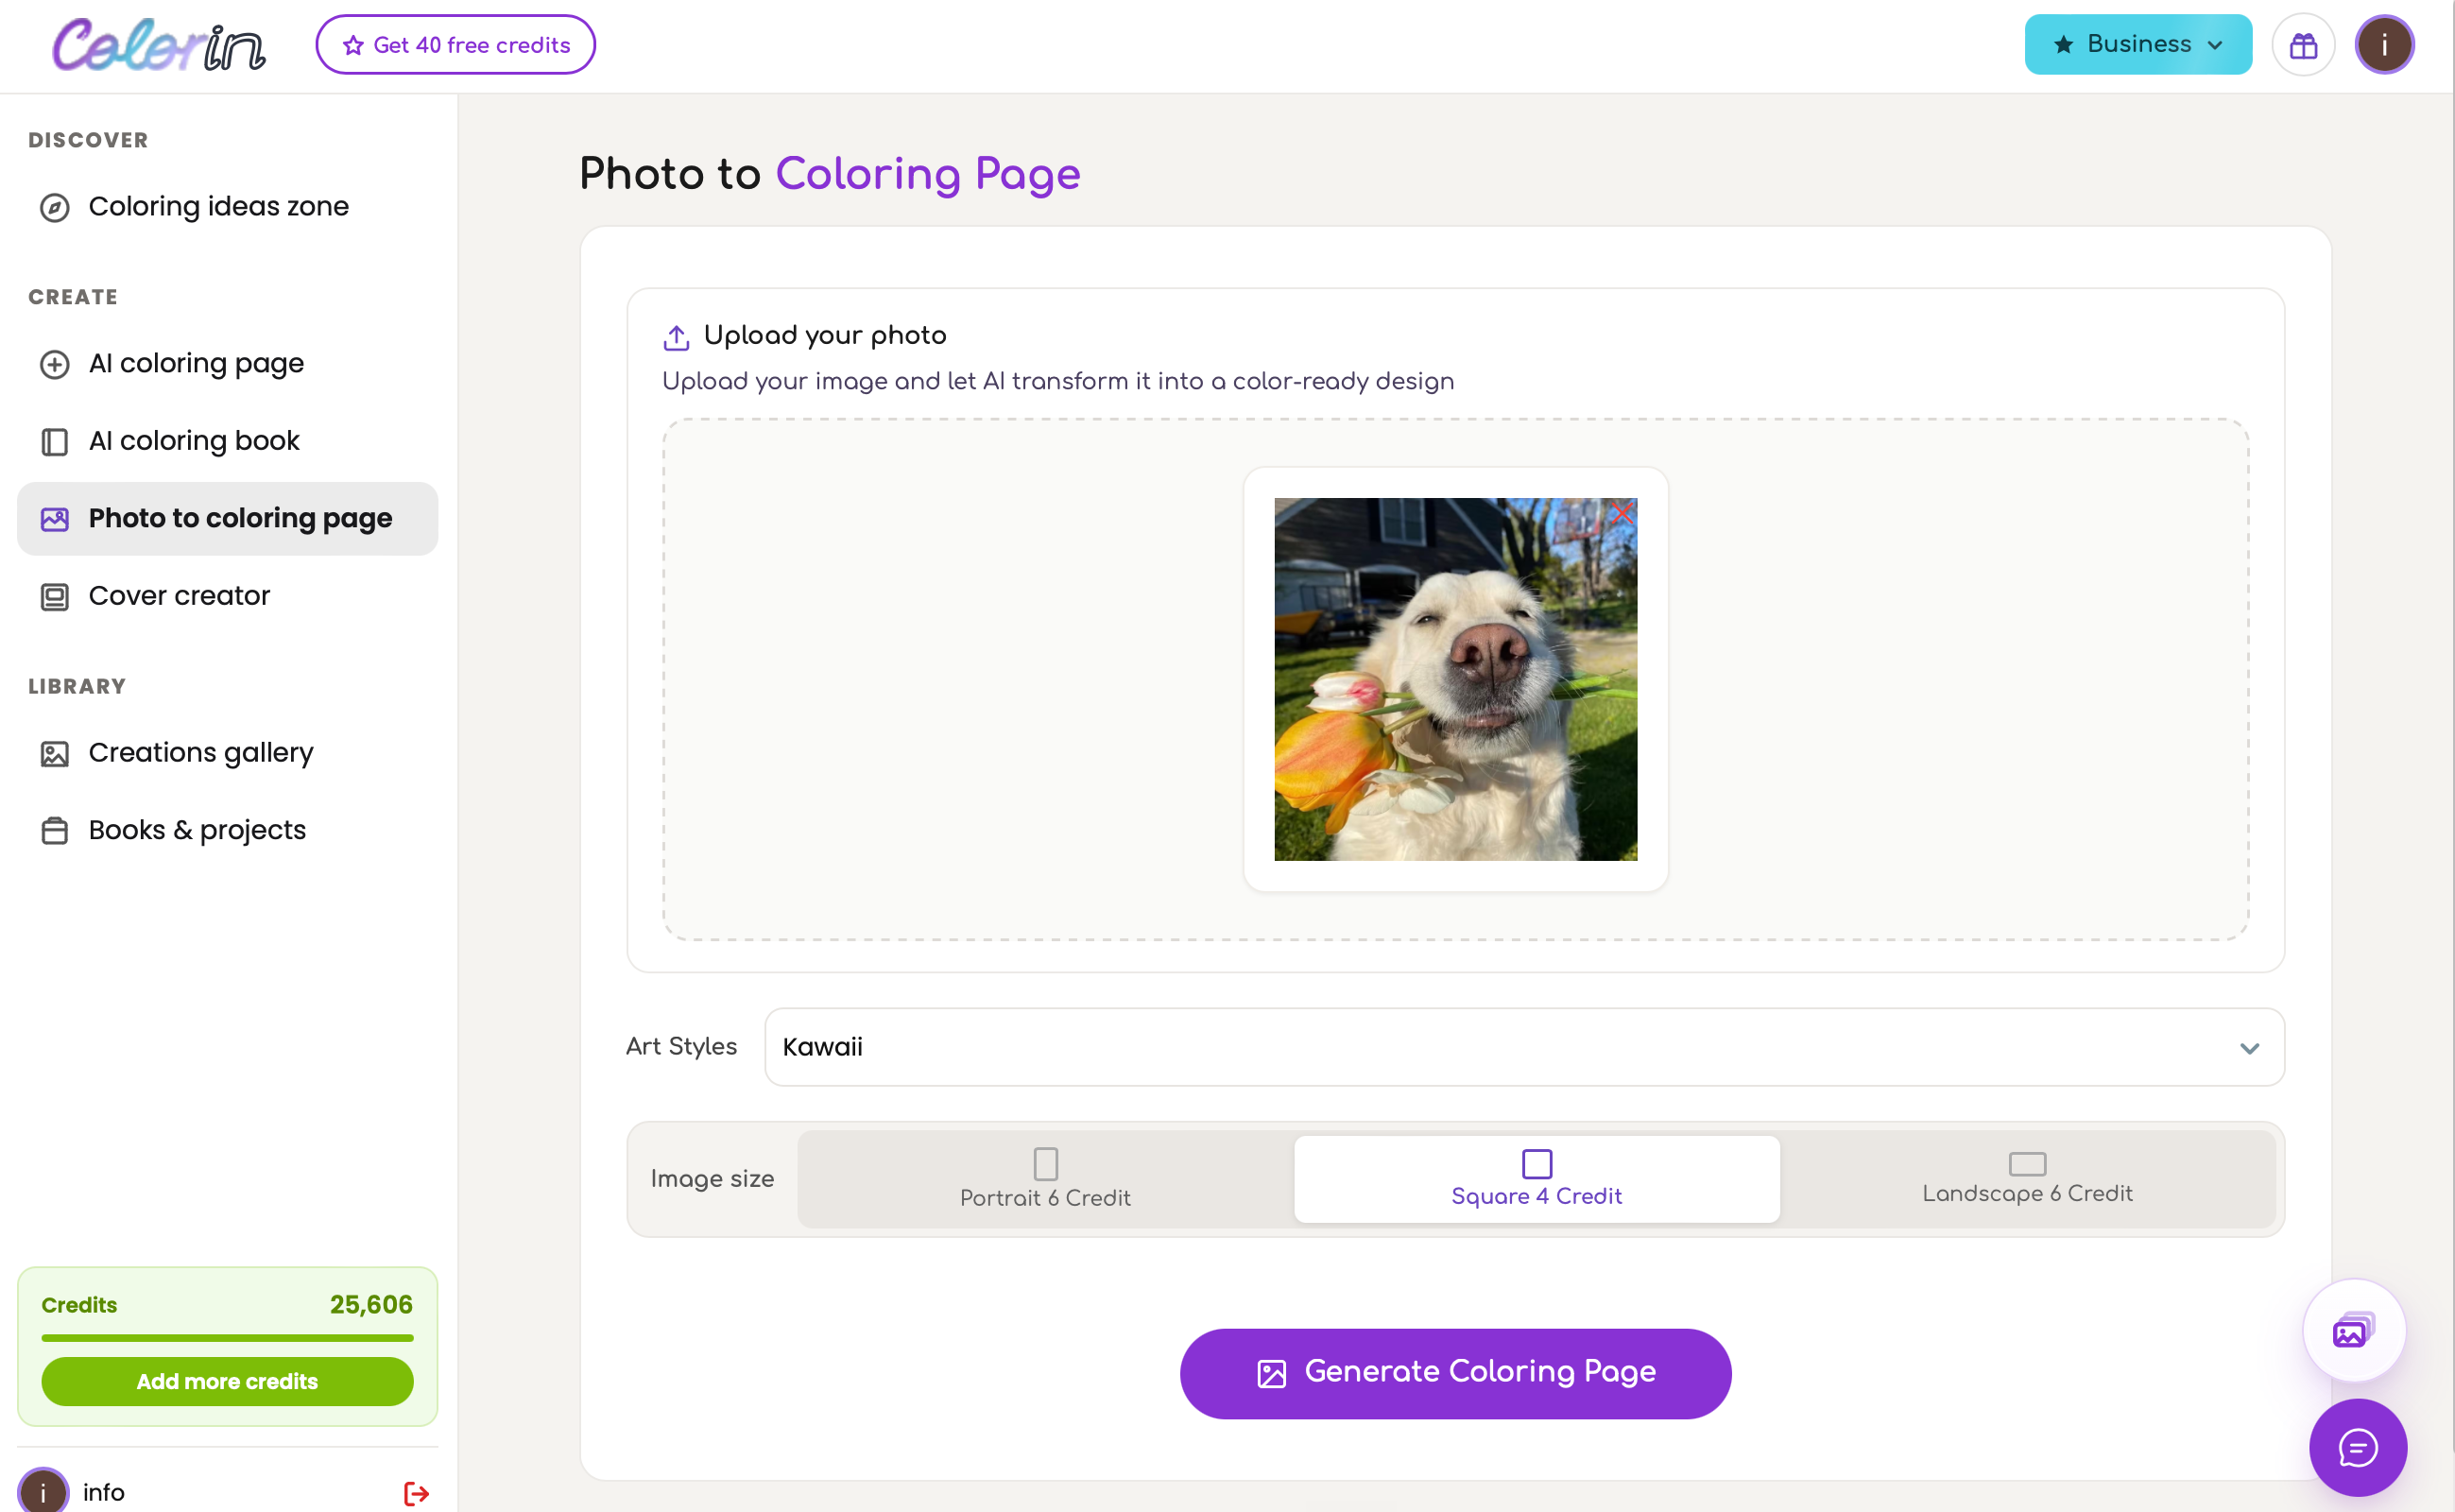
Task: Click the Colorin logo
Action: pos(159,45)
